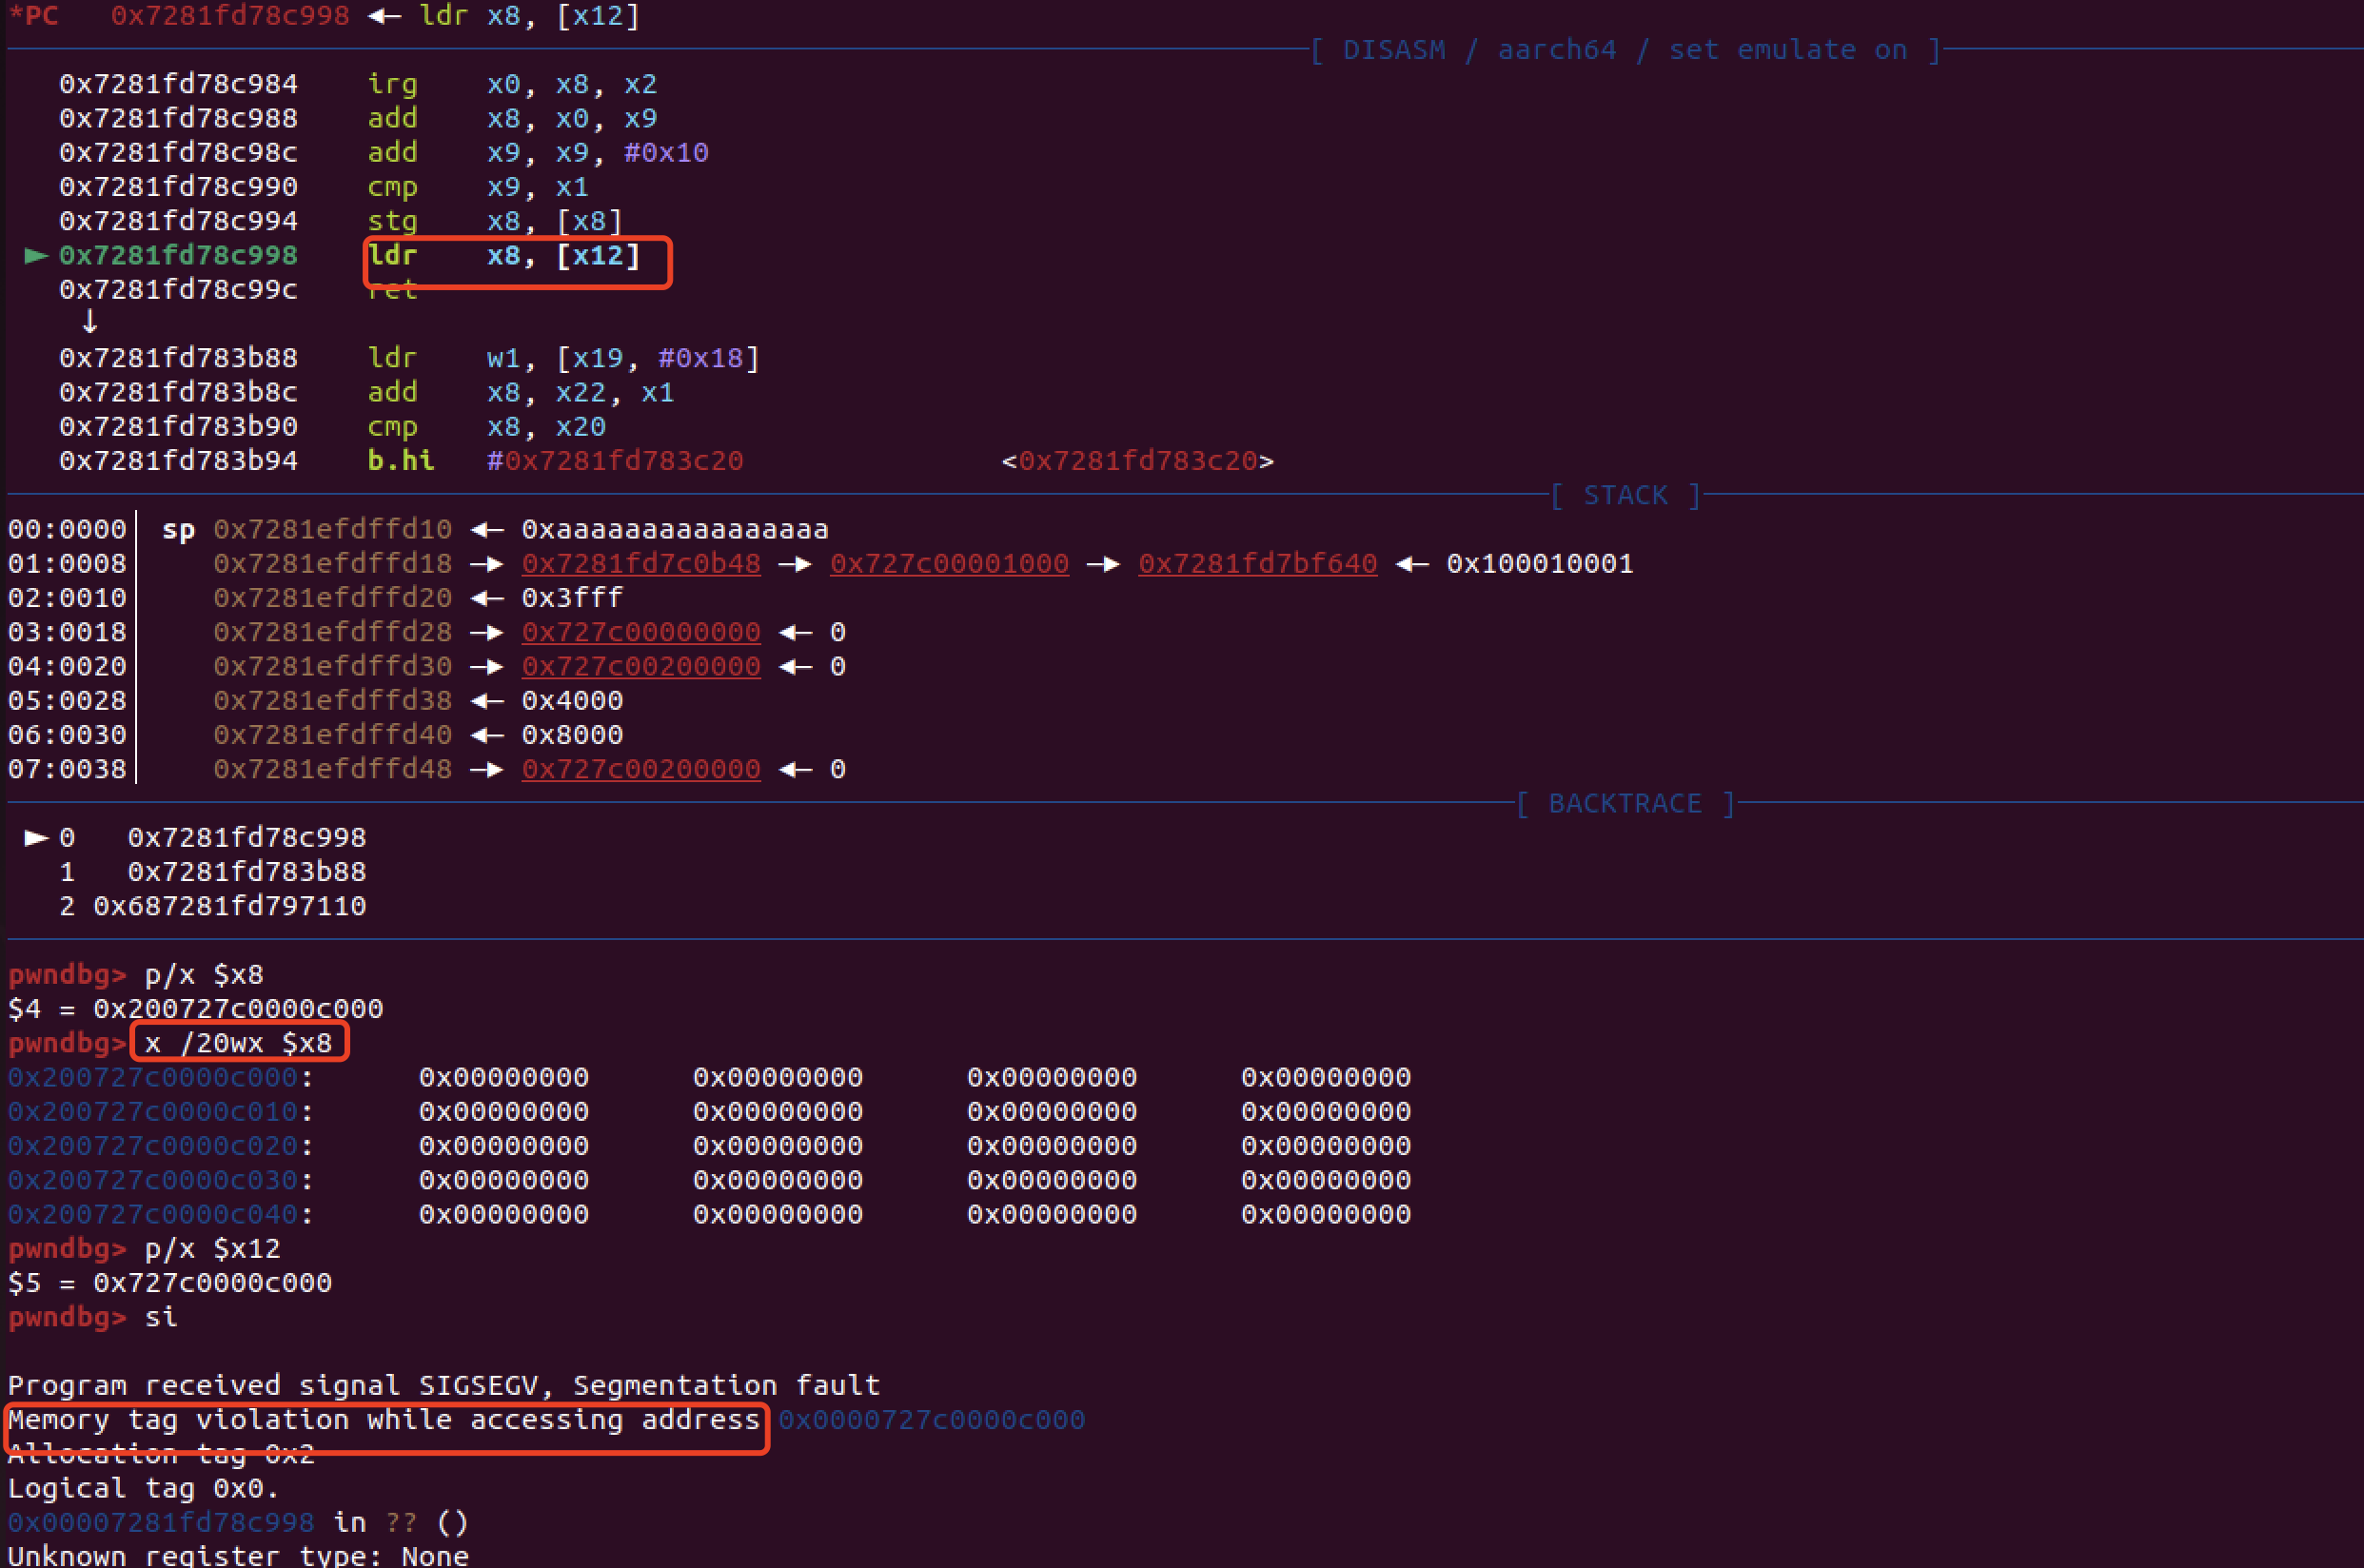Click the down arrow below the ret instruction
The image size is (2364, 1568).
[x=89, y=322]
